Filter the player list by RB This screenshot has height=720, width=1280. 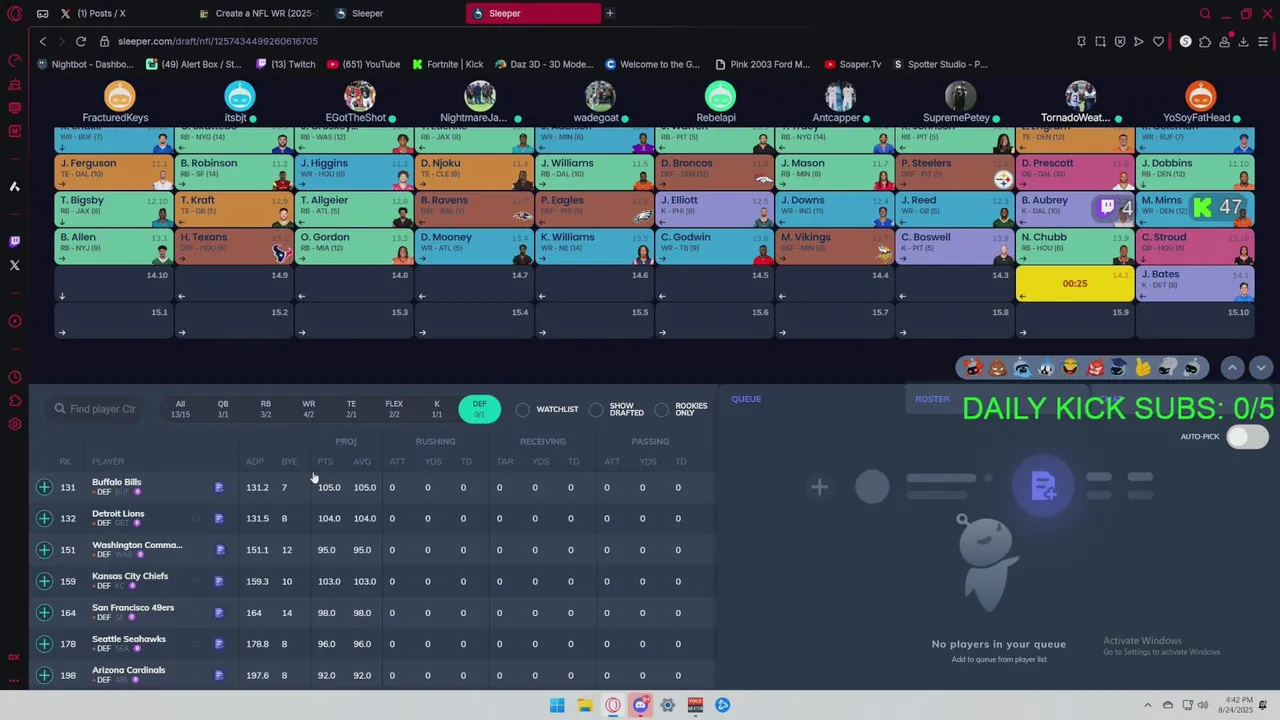(265, 409)
